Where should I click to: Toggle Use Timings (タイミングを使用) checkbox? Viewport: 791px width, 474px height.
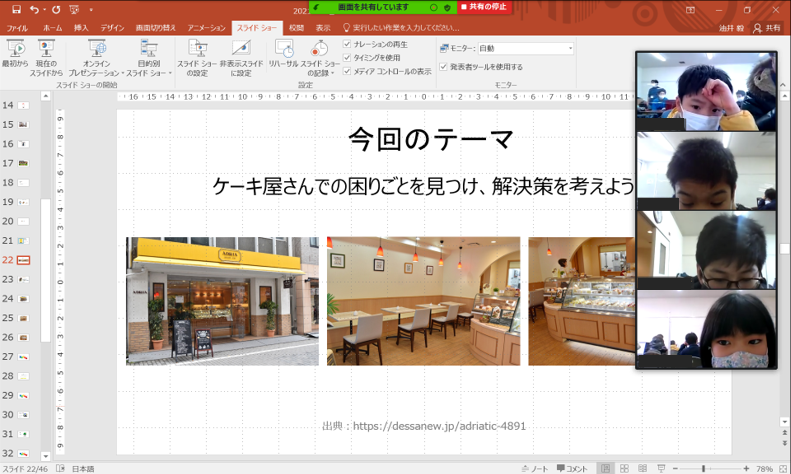click(347, 57)
